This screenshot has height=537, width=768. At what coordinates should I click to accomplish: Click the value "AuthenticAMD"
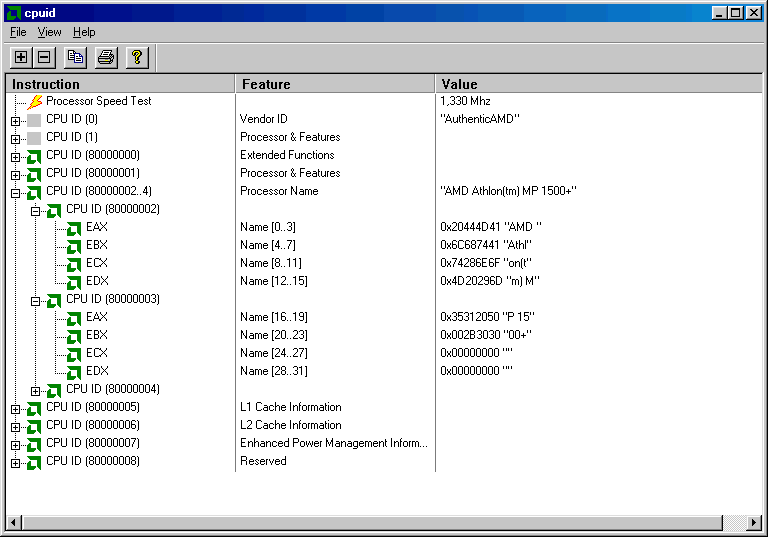tap(480, 119)
